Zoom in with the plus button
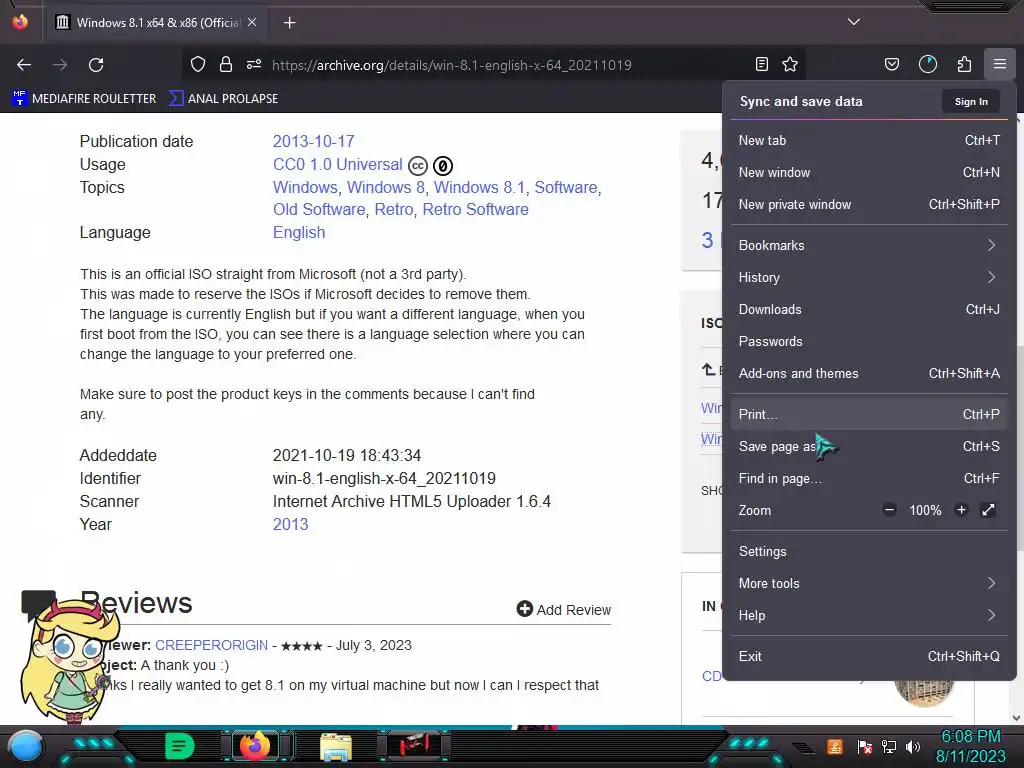The height and width of the screenshot is (768, 1024). coord(961,510)
